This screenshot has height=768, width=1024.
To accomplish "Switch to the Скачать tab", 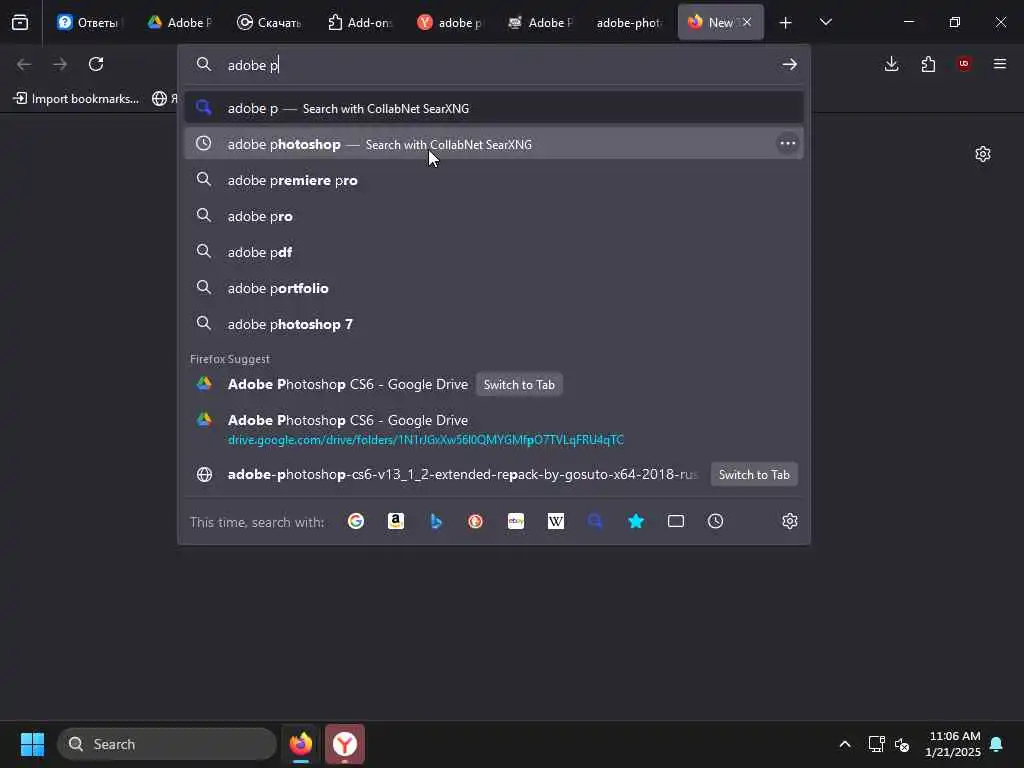I will pos(270,22).
